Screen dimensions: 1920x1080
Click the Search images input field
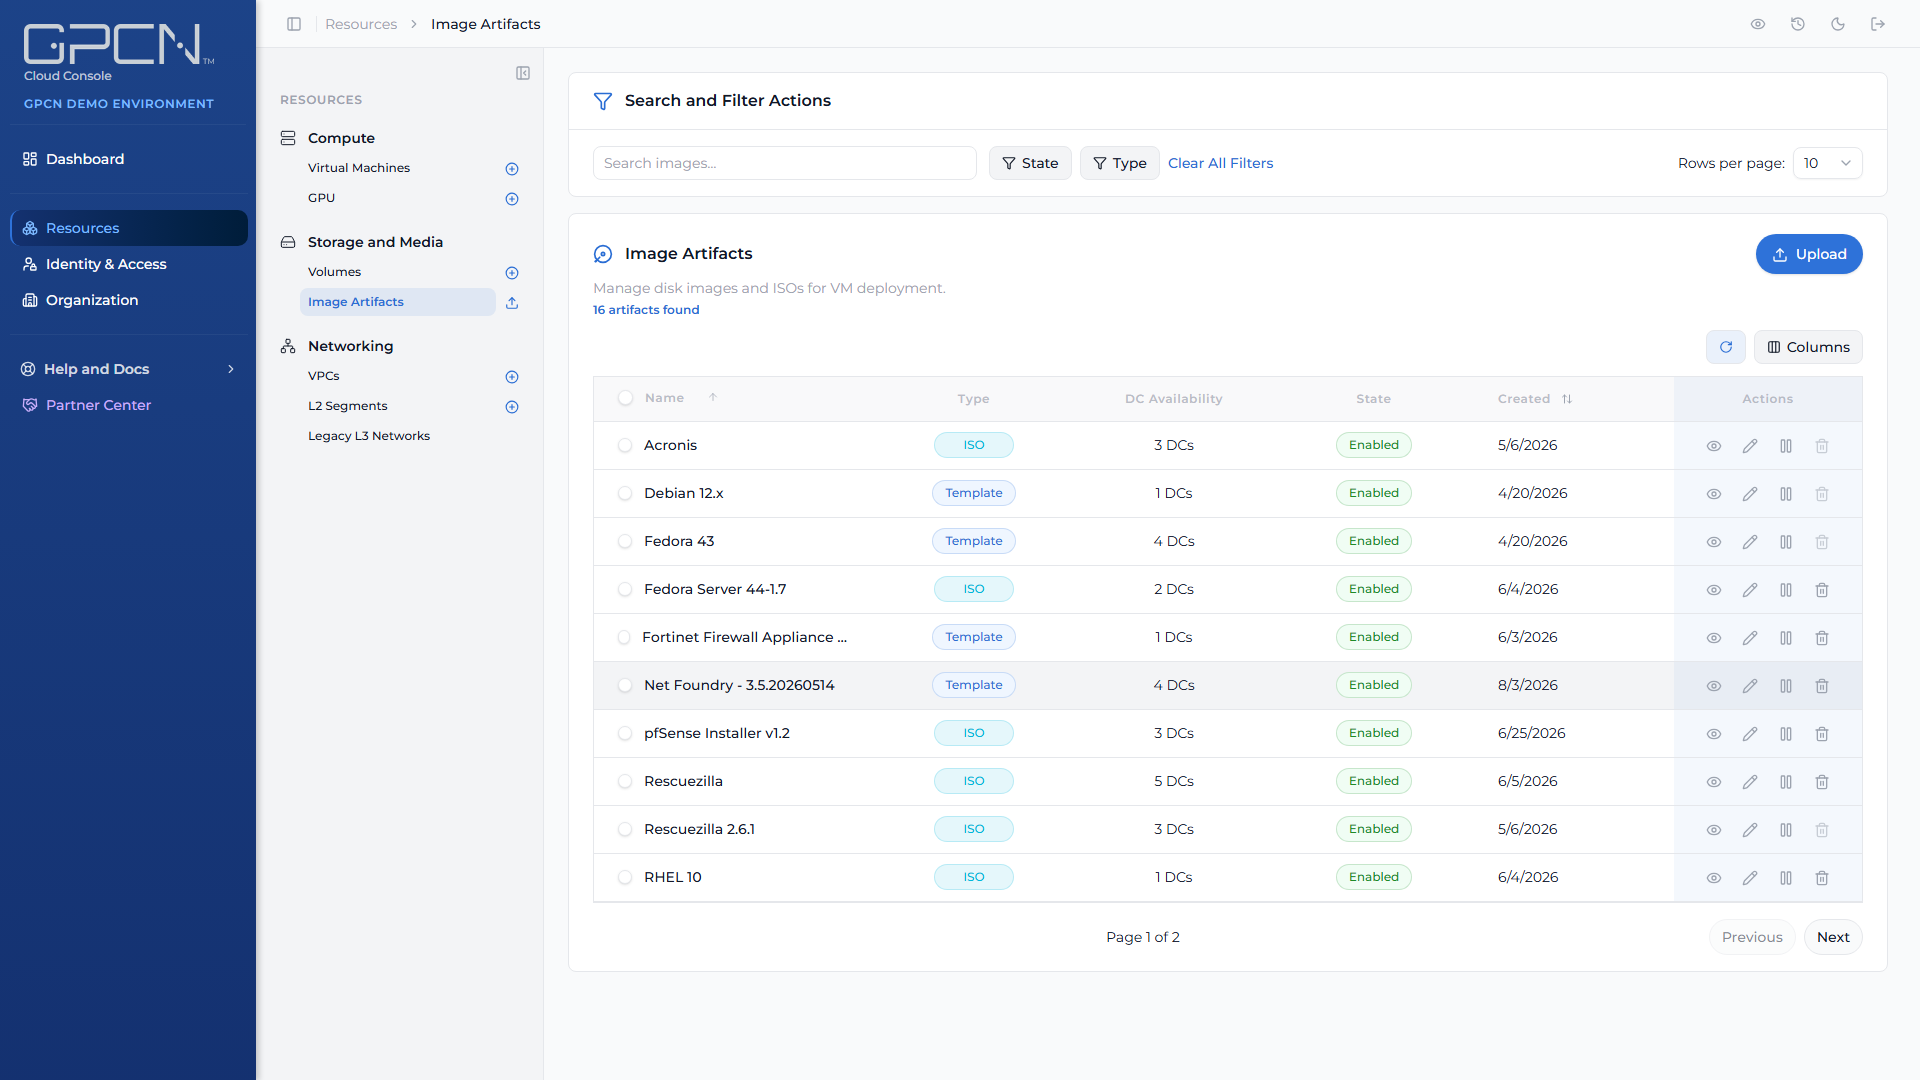784,163
